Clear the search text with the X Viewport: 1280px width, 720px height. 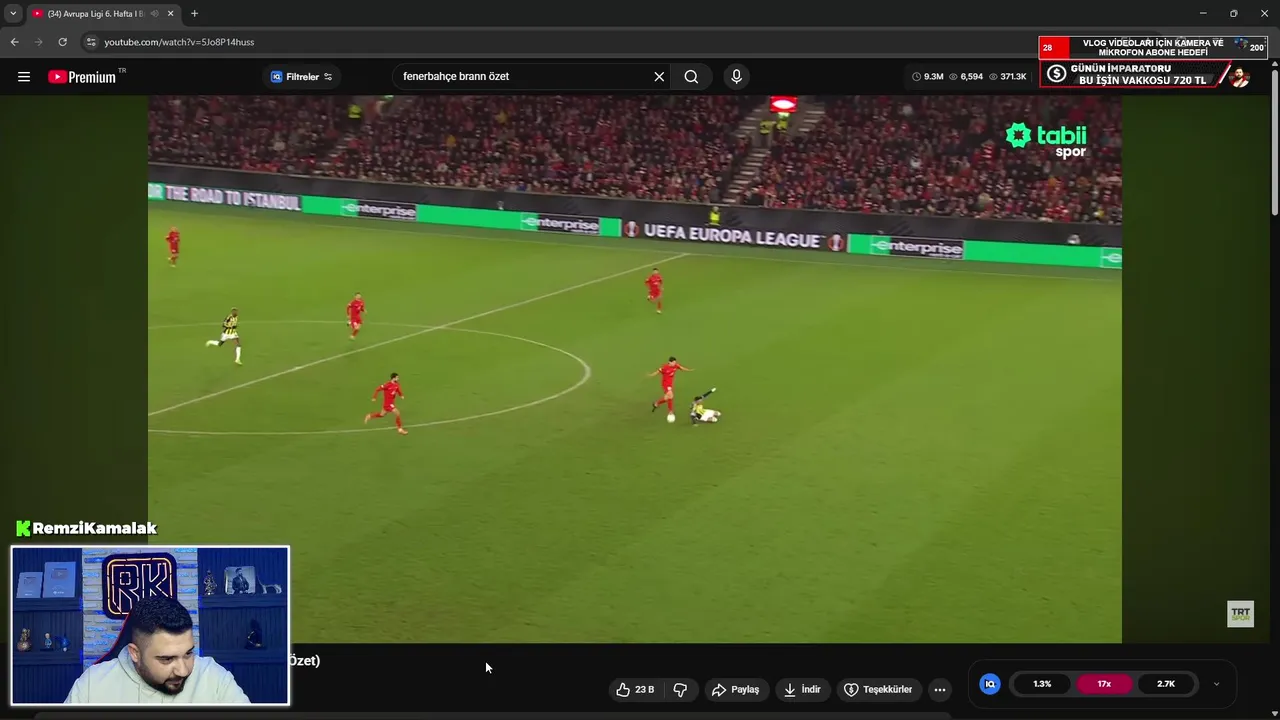point(659,77)
